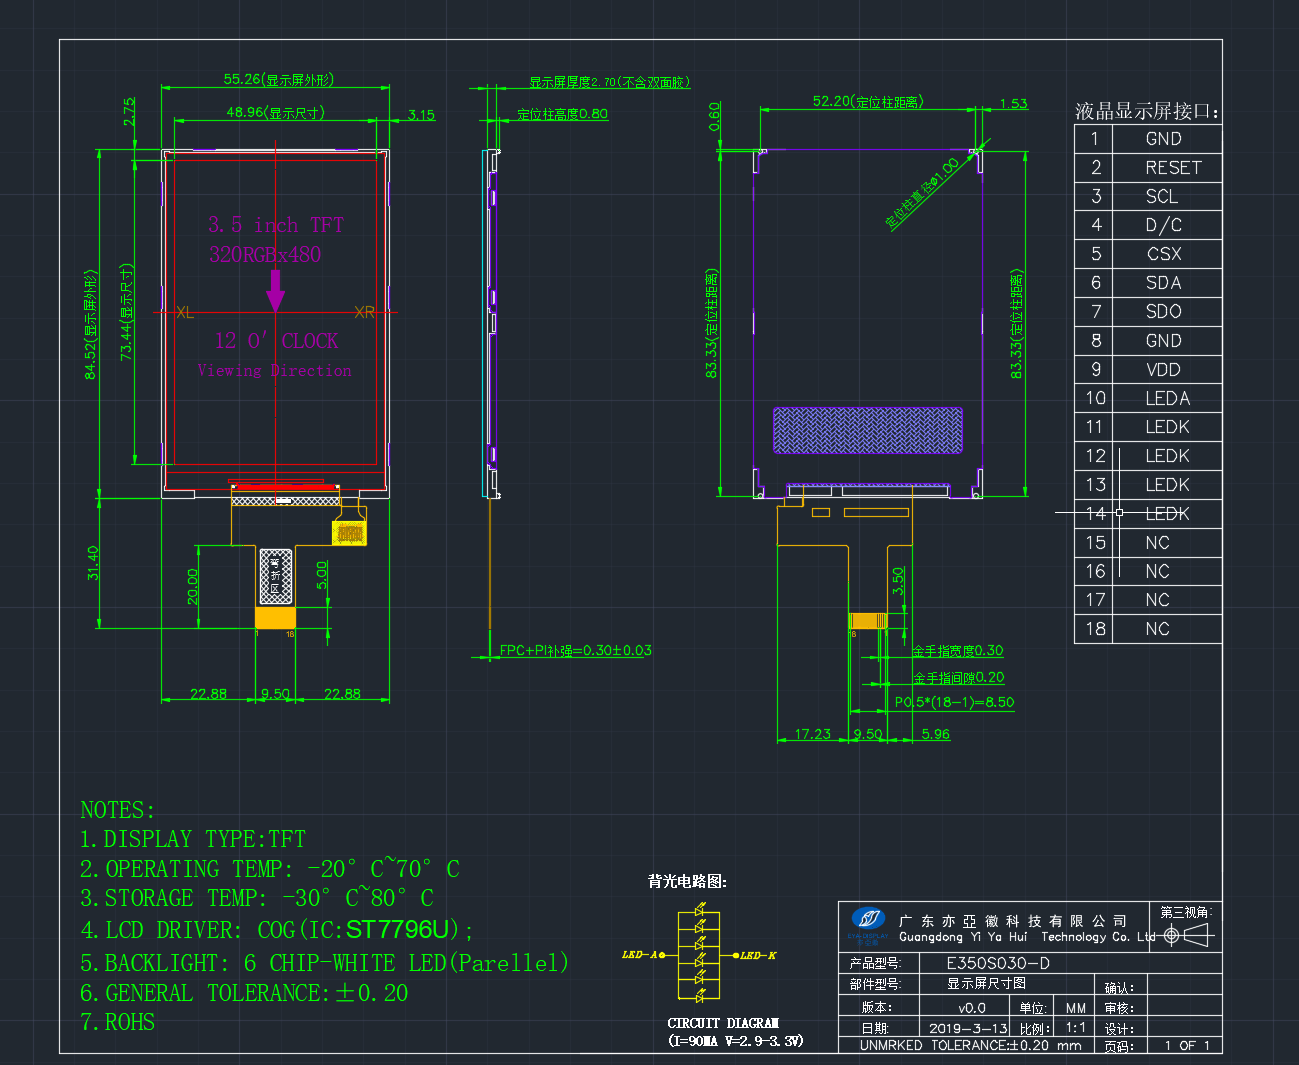Screen dimensions: 1299x1065
Task: Click the "17.23" dimension value
Action: (x=813, y=734)
